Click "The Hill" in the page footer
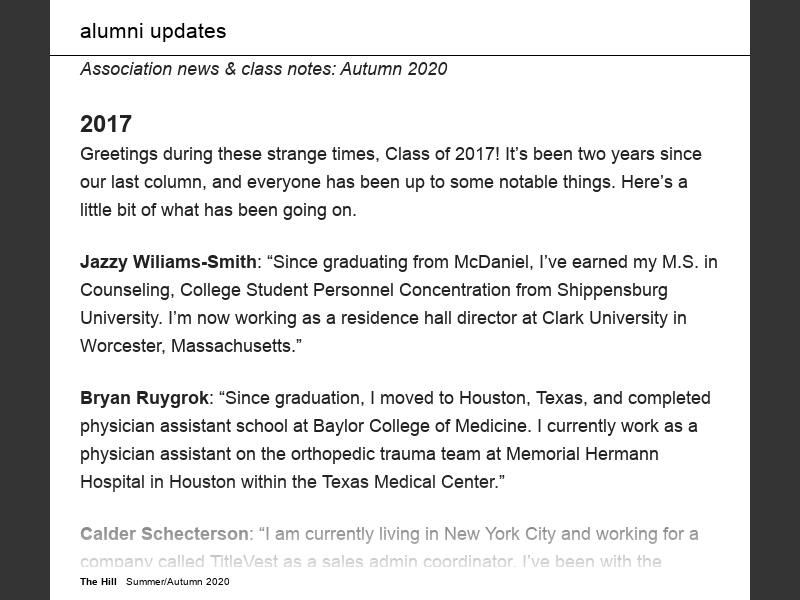The image size is (800, 600). [x=98, y=582]
